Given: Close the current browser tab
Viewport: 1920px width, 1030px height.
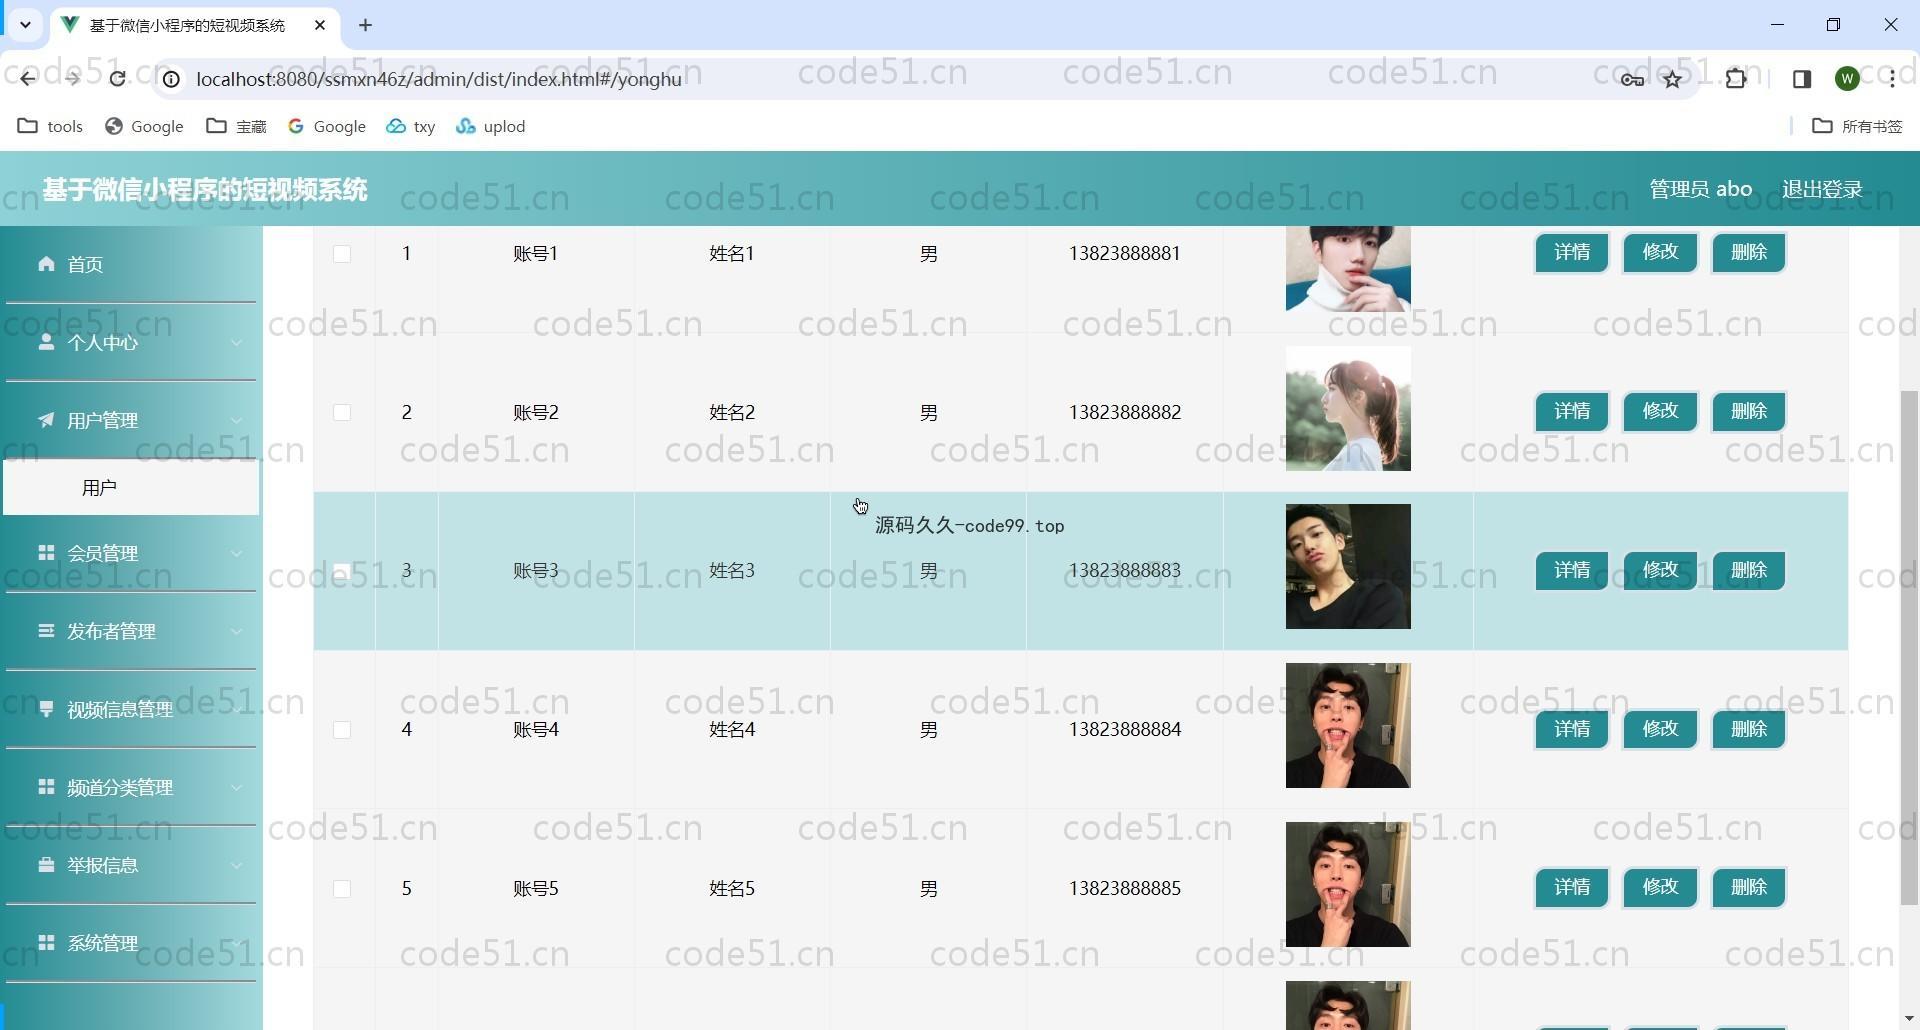Looking at the screenshot, I should point(320,25).
